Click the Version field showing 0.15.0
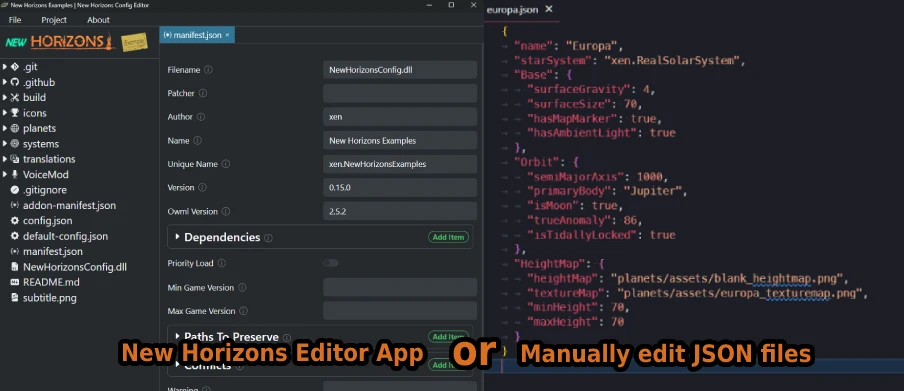Screen dimensions: 904x391 [400, 187]
